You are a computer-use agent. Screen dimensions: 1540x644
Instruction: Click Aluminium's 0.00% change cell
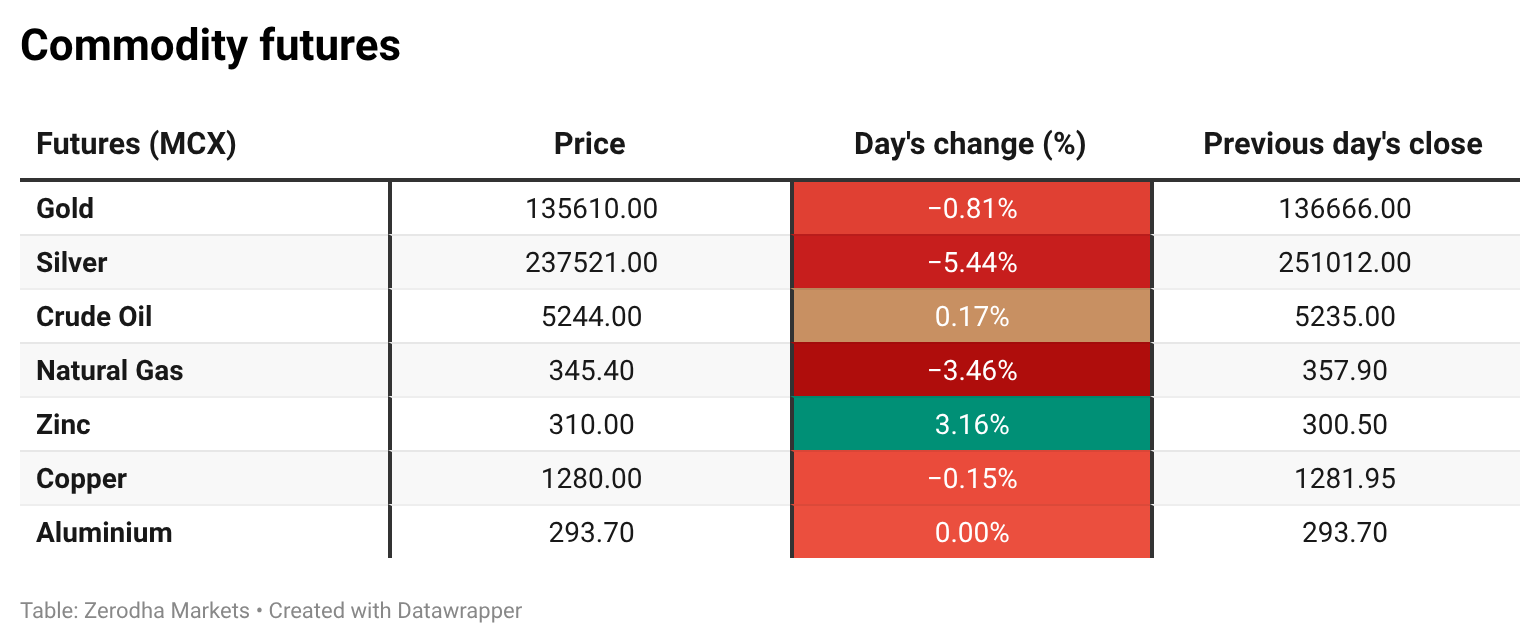(x=972, y=533)
